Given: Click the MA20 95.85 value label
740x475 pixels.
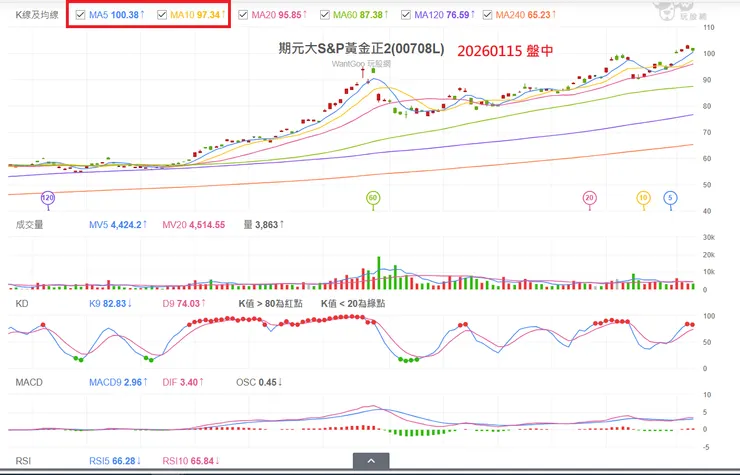Looking at the screenshot, I should coord(279,15).
